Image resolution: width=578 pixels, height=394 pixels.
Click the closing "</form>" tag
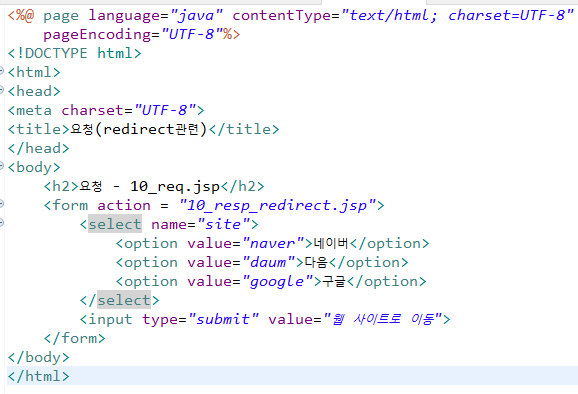(x=74, y=338)
